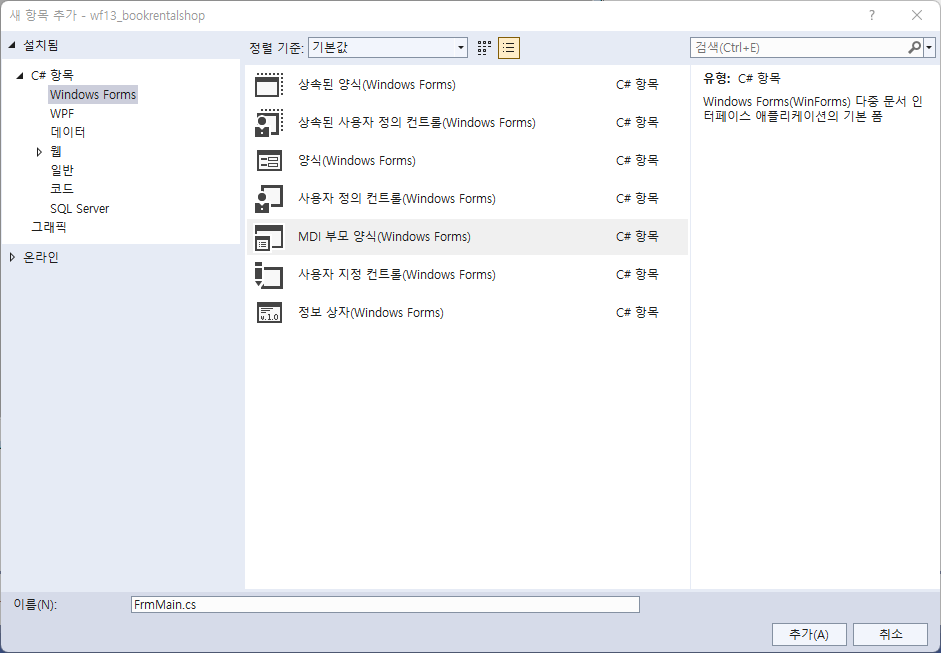
Task: Click 상속된 양식(Windows Forms) label text
Action: coord(377,85)
